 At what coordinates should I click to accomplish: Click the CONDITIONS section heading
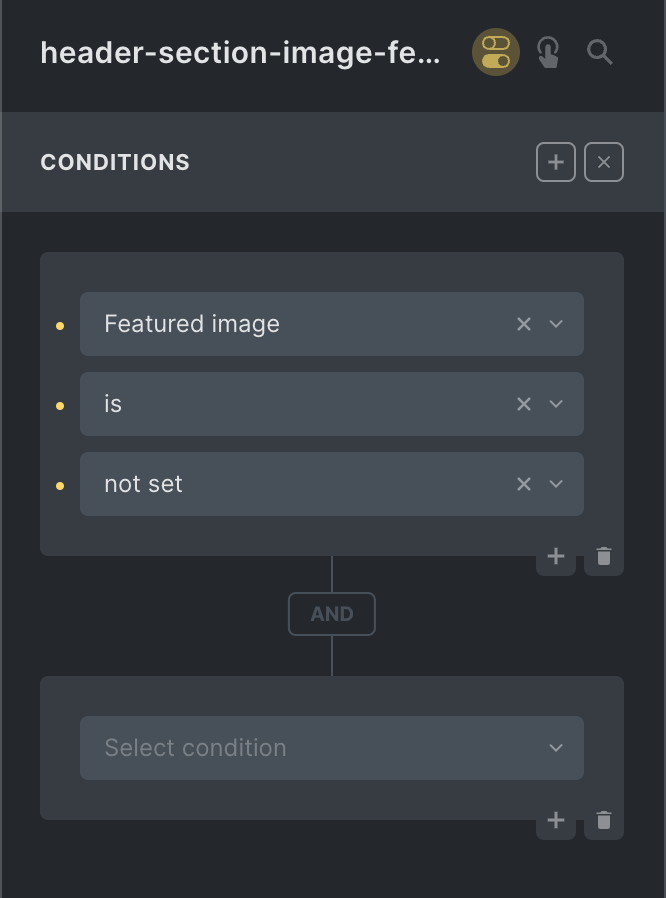[115, 163]
